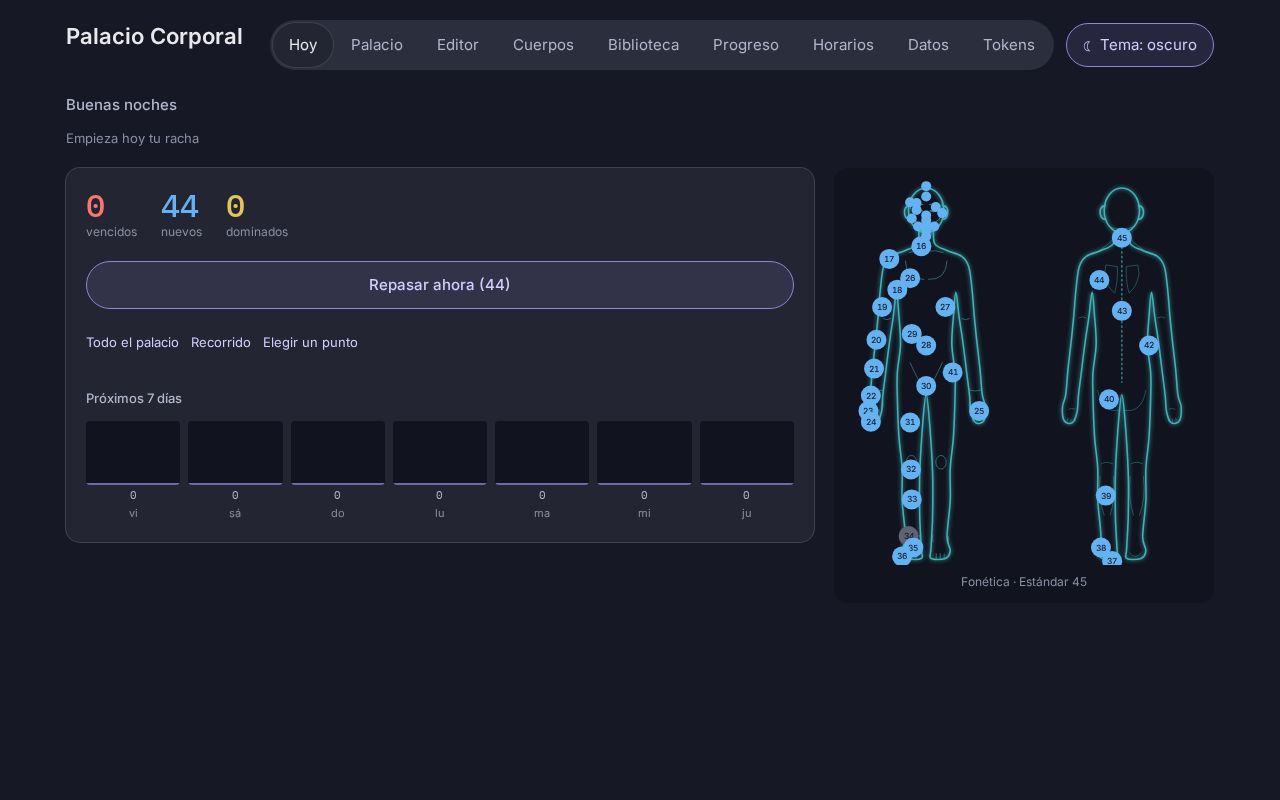1280x800 pixels.
Task: Select body point 16 on the neck
Action: [x=921, y=246]
